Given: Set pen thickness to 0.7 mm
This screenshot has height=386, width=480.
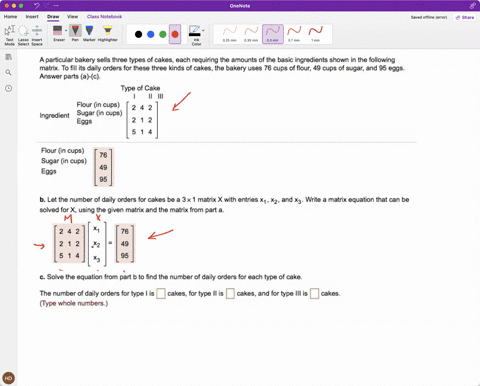Looking at the screenshot, I should 294,34.
